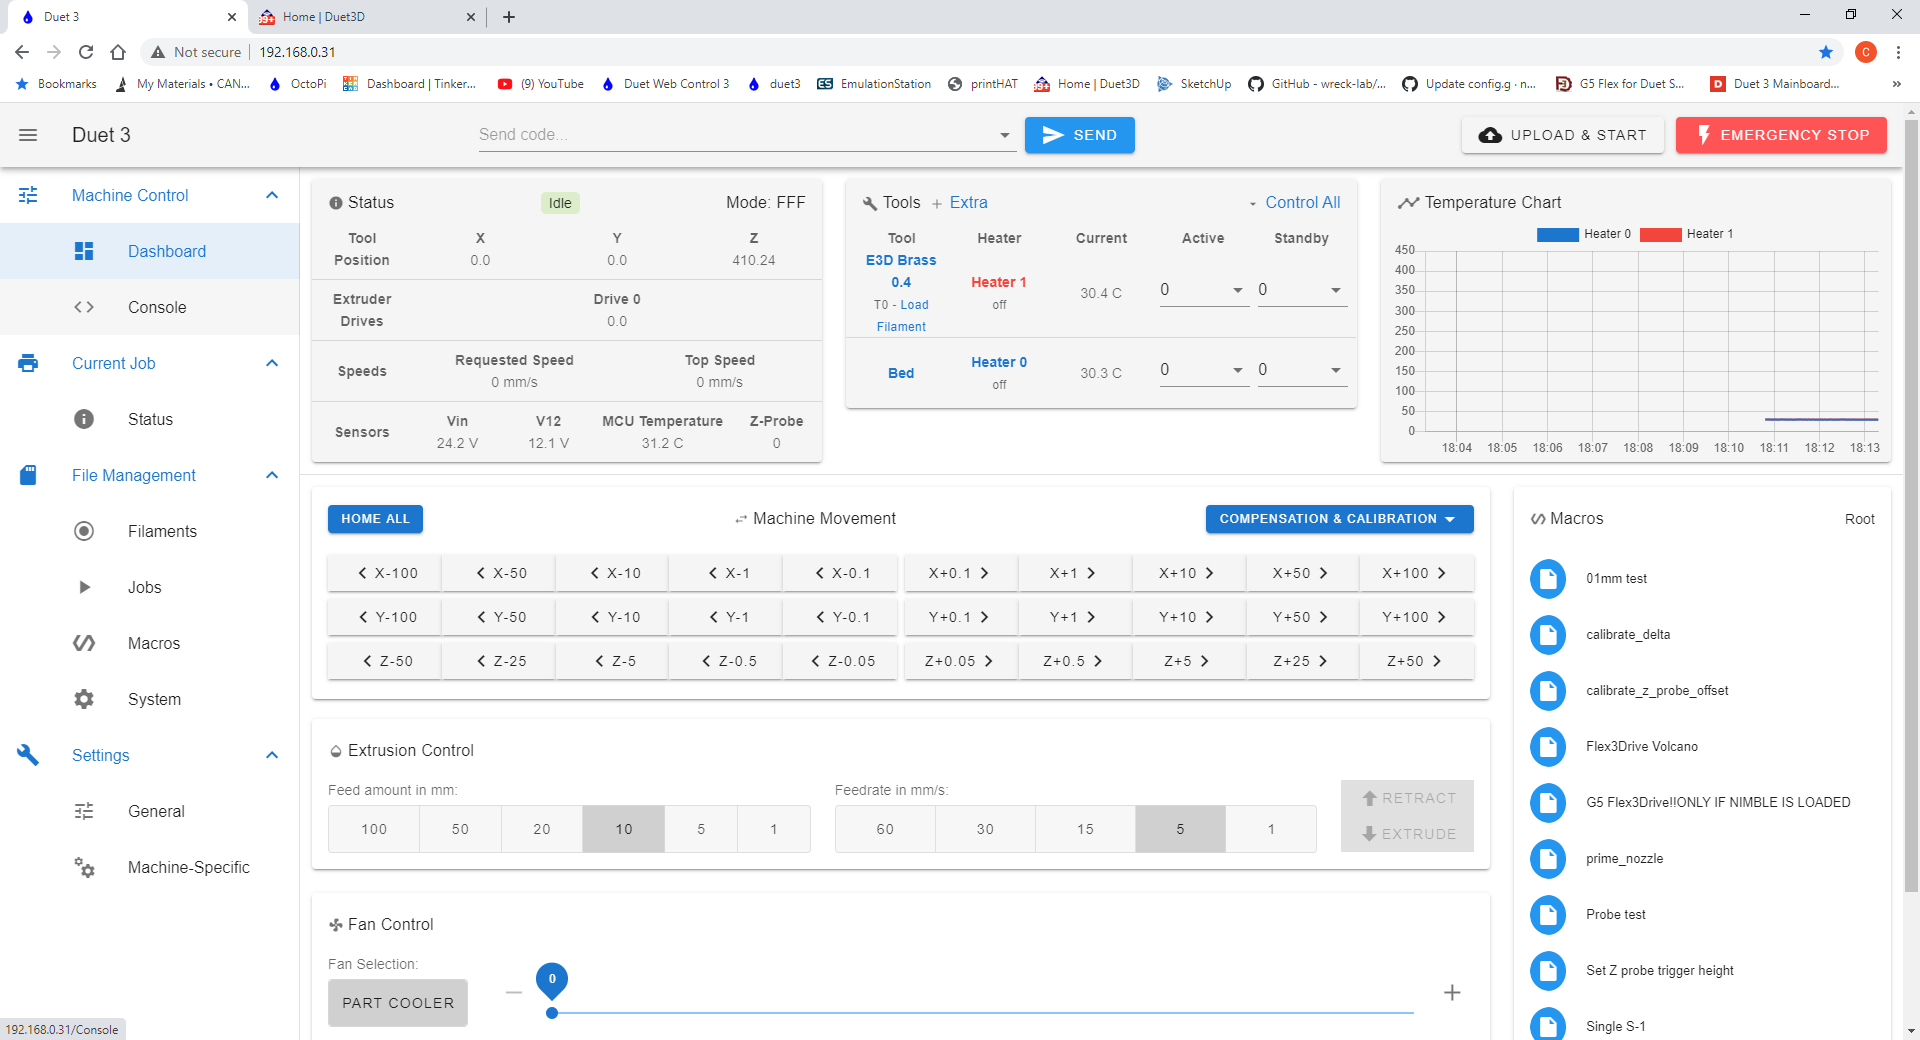Click the HOME ALL button
This screenshot has height=1040, width=1920.
375,519
